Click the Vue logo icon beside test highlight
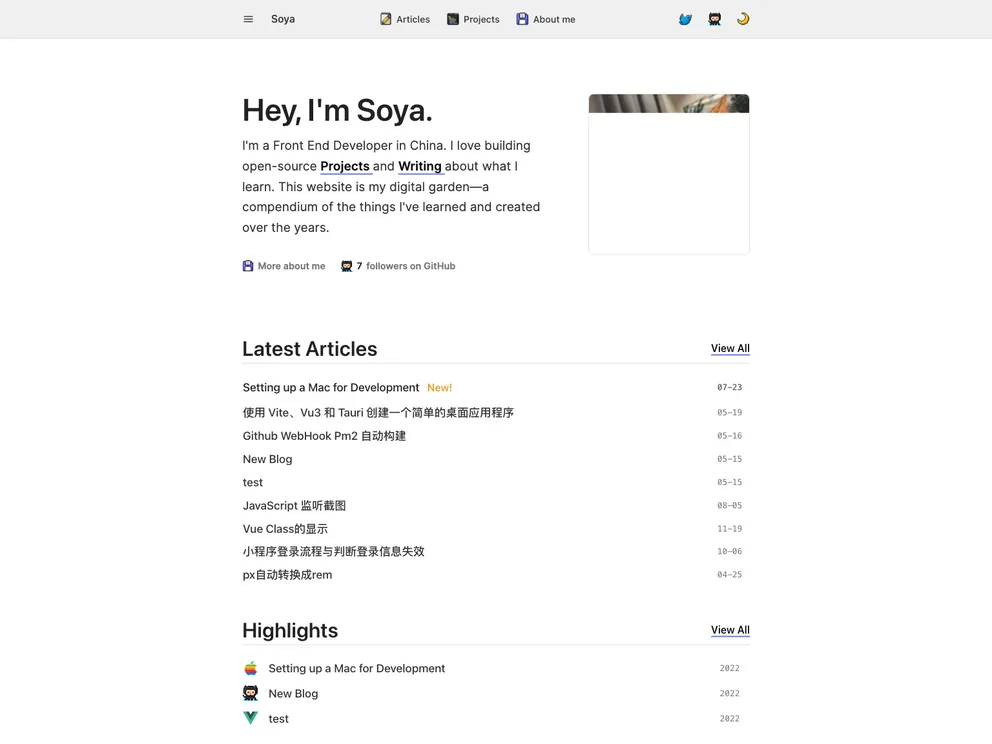This screenshot has height=744, width=992. (x=250, y=718)
